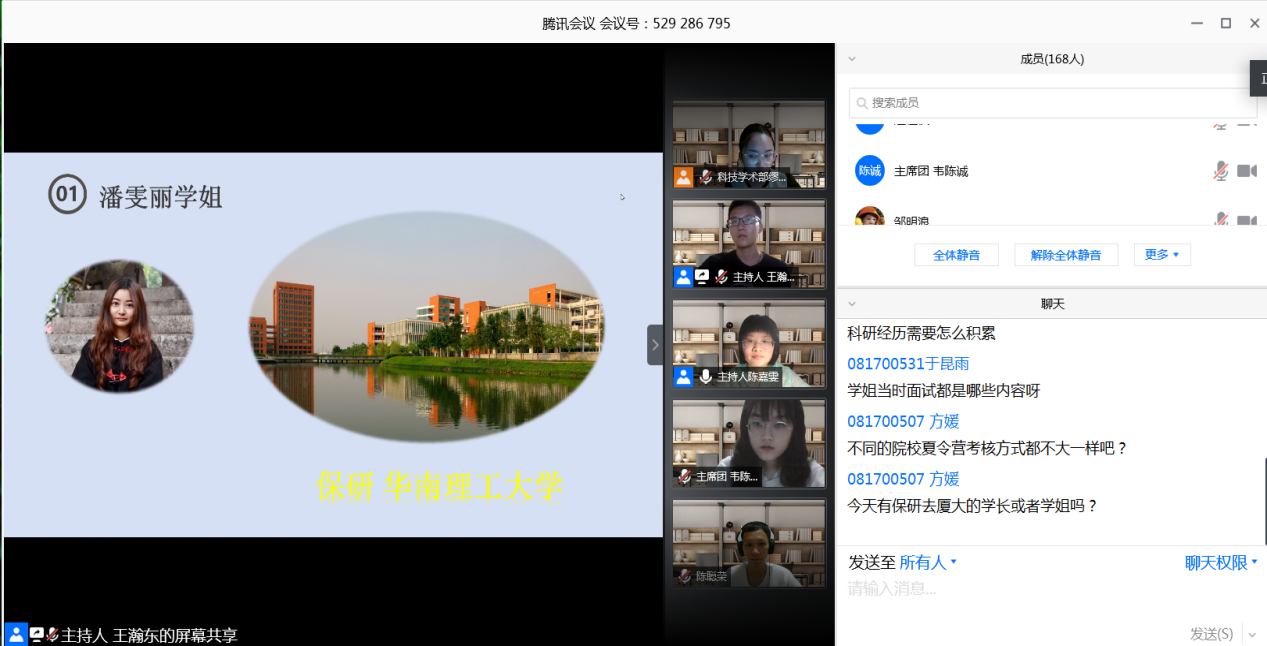The width and height of the screenshot is (1267, 646).
Task: Expand the 聊天权限 dropdown
Action: 1221,563
